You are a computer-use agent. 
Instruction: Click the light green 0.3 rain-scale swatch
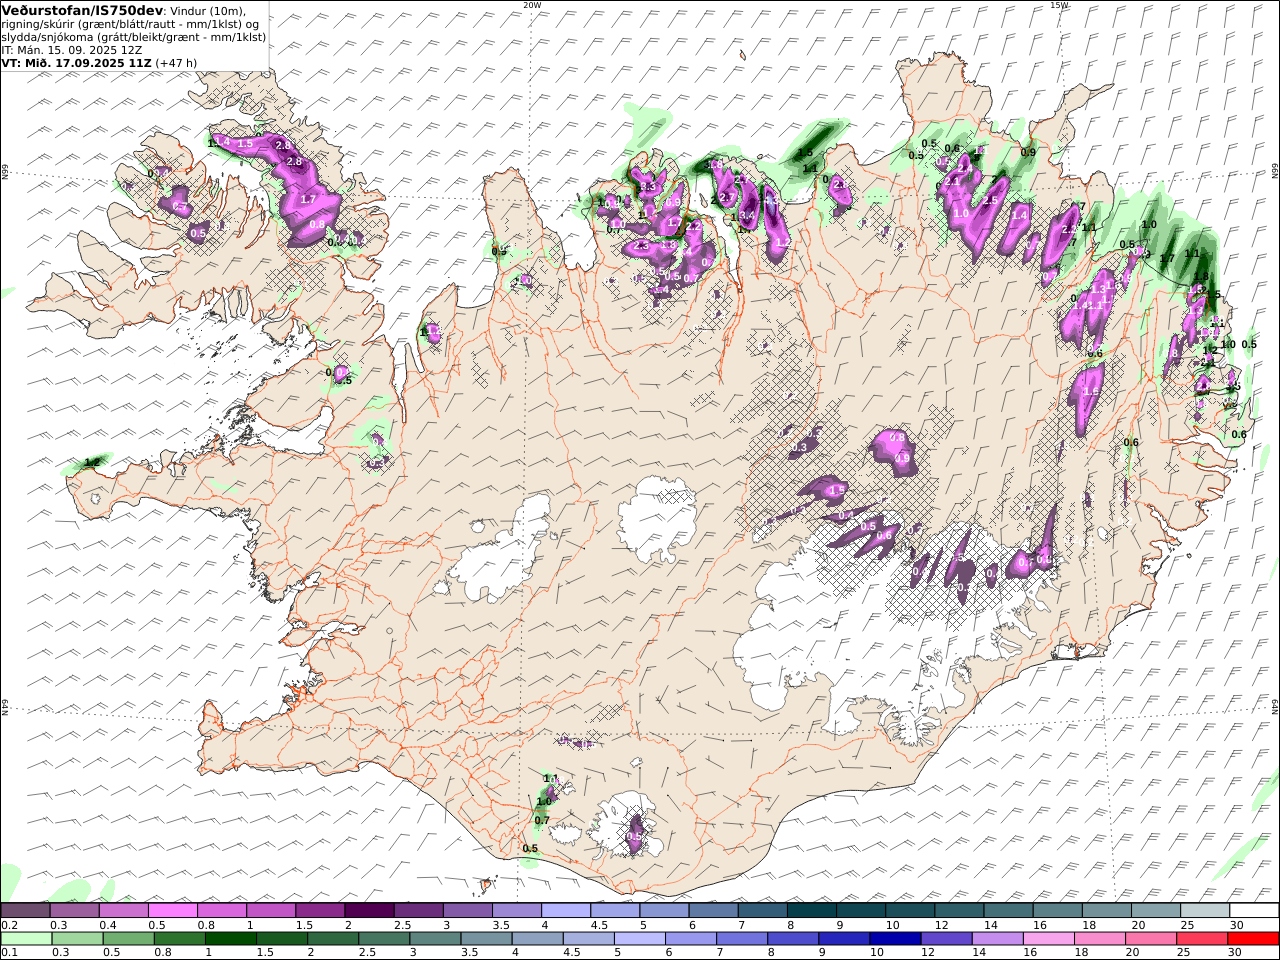[78, 939]
